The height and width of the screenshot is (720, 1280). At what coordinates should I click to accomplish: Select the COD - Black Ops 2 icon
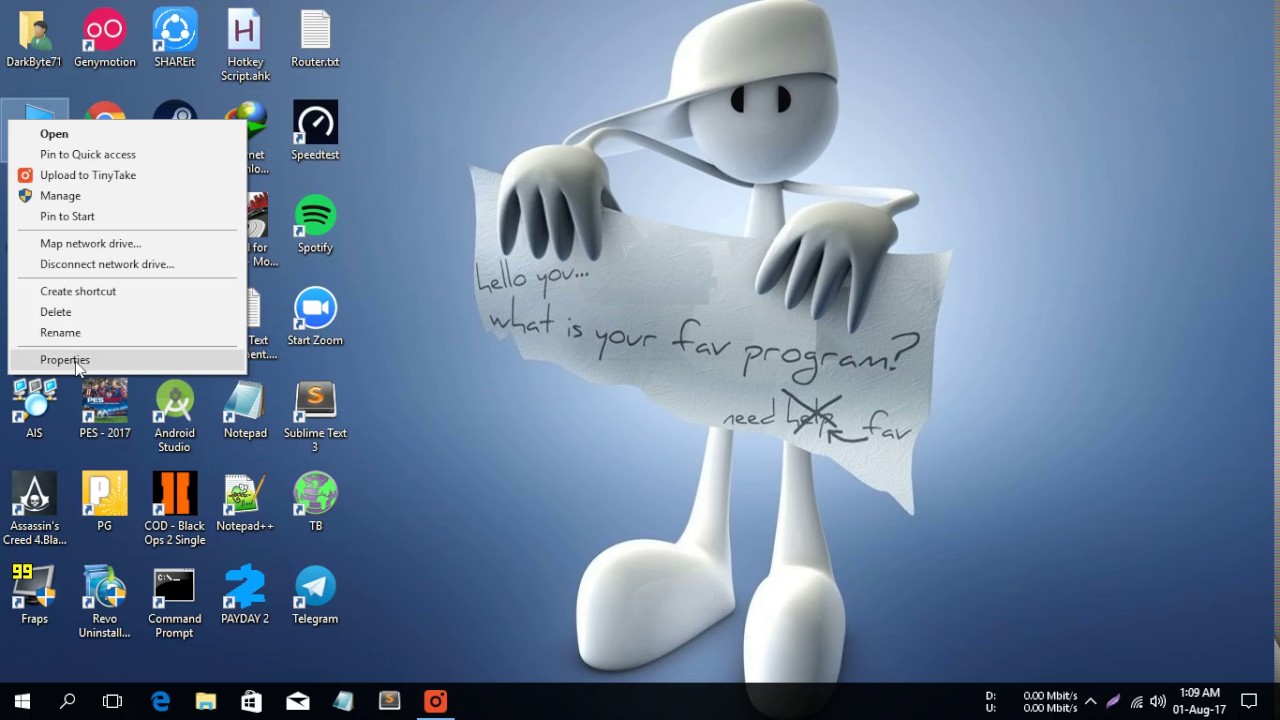175,509
